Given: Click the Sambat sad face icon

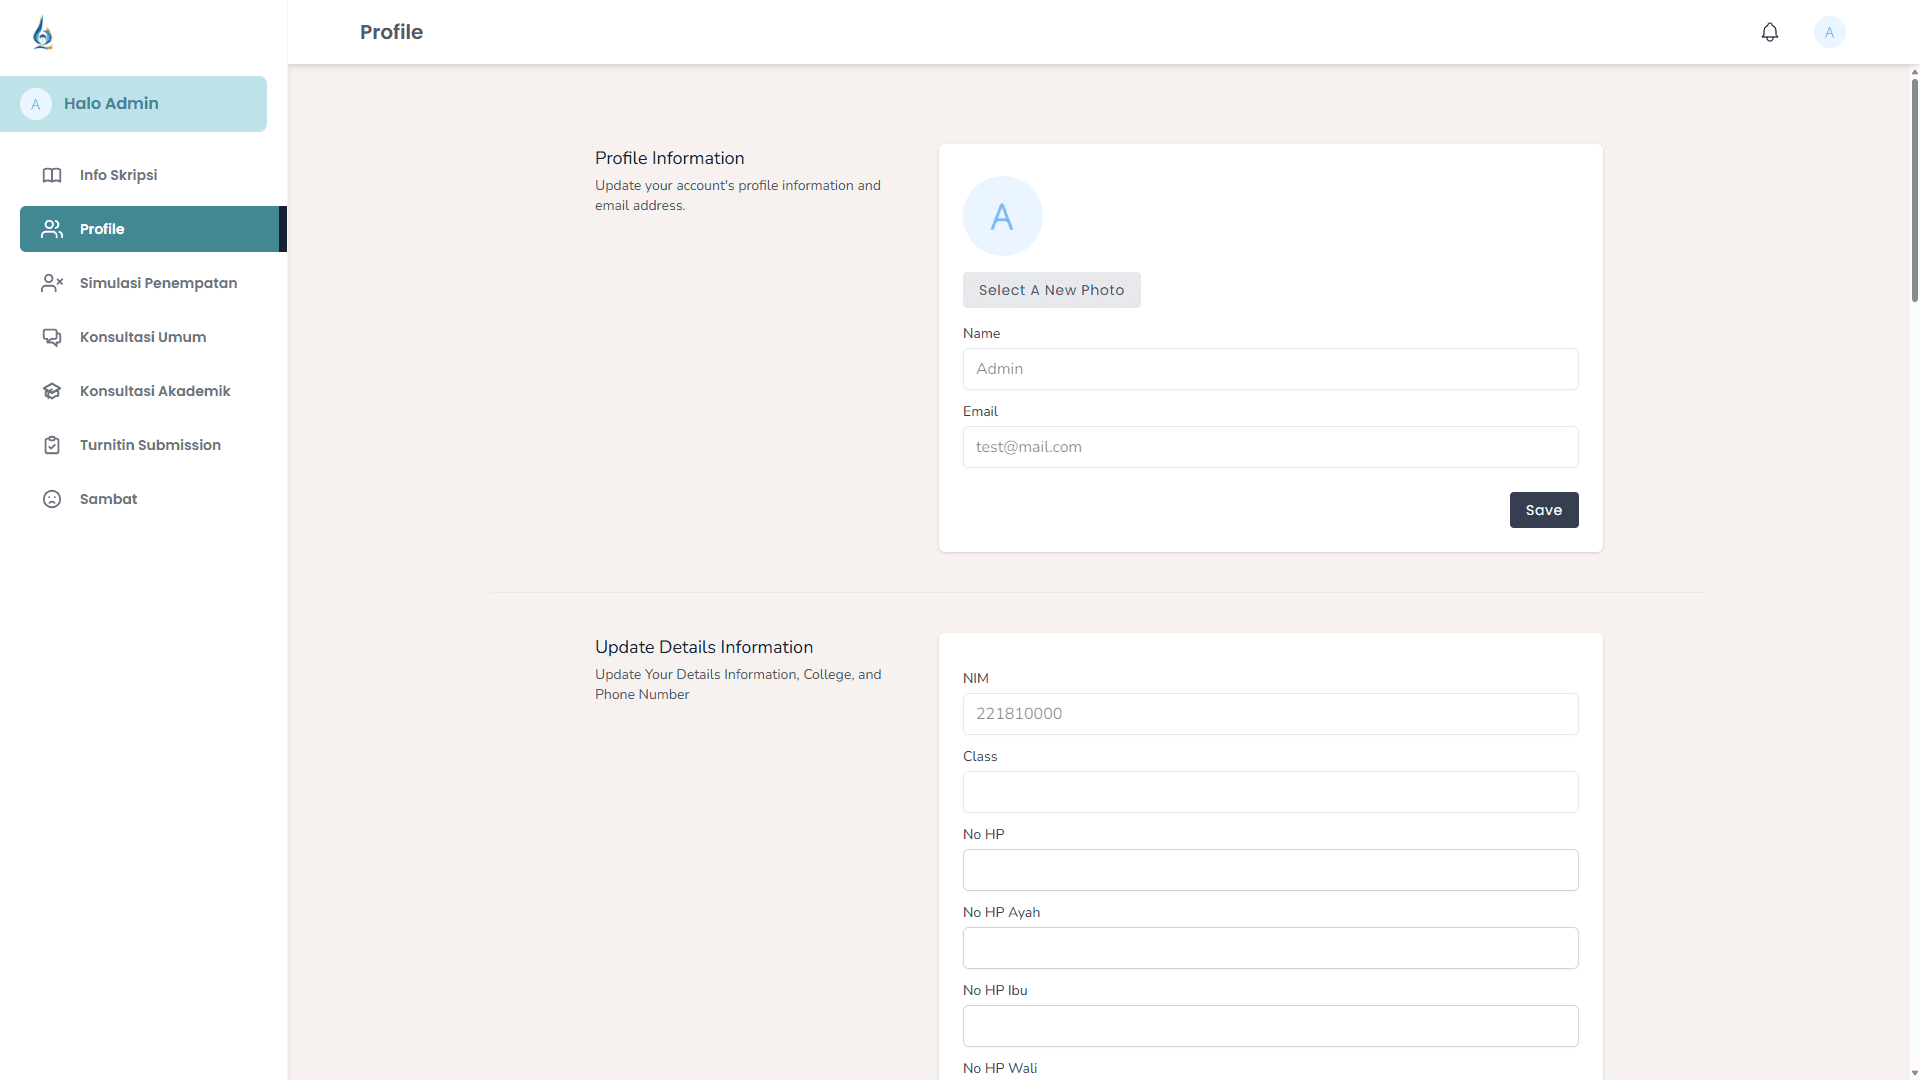Looking at the screenshot, I should coord(52,499).
